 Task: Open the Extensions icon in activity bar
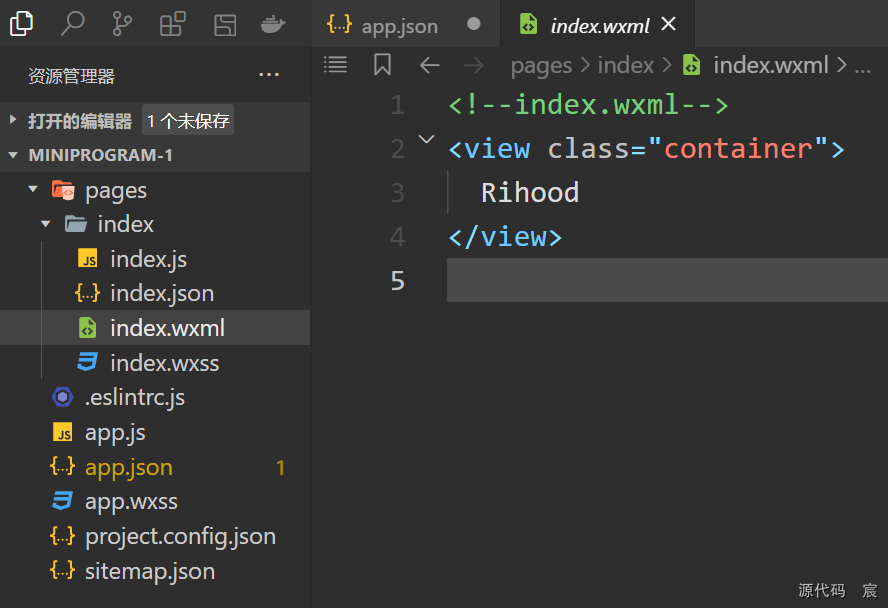point(173,24)
